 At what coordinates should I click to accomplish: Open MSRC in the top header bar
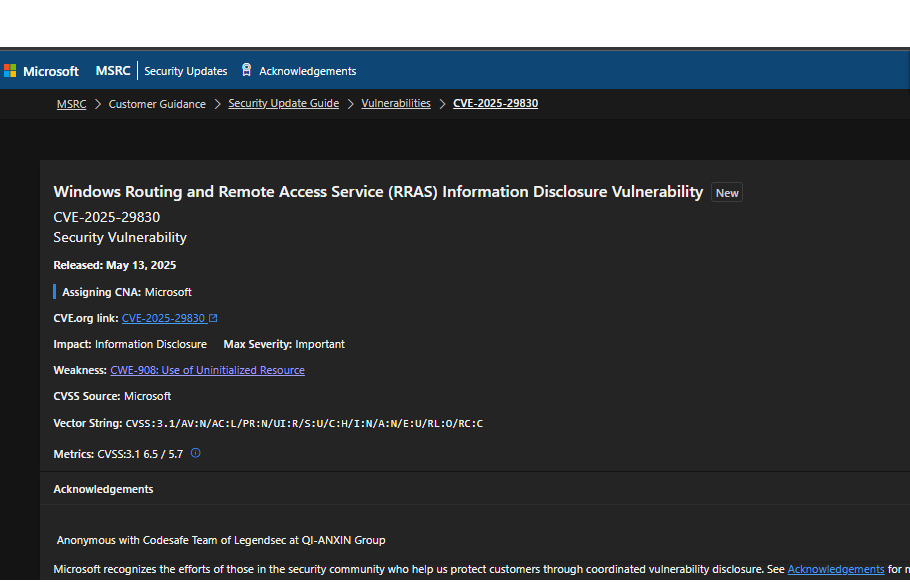113,71
